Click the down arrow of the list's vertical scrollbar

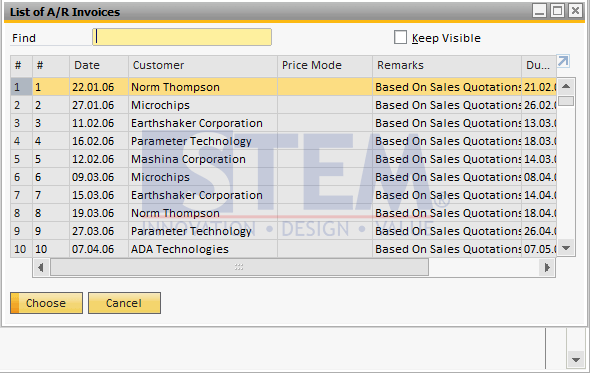(566, 248)
